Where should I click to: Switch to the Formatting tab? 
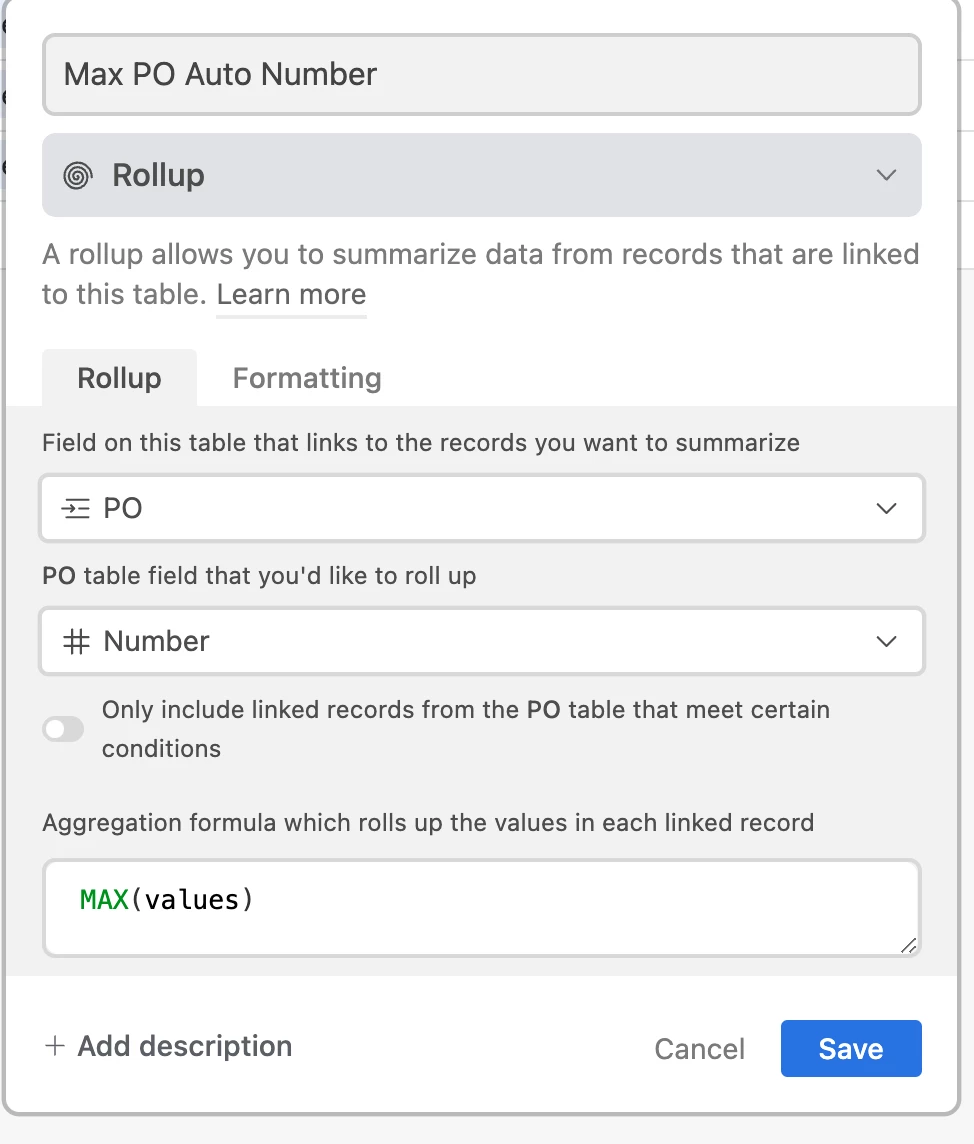(307, 378)
